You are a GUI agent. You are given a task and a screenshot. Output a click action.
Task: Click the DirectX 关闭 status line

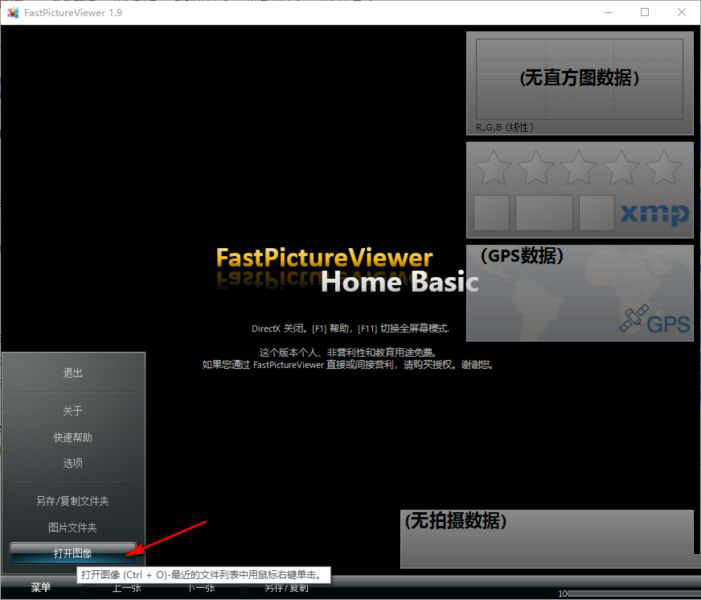tap(350, 329)
